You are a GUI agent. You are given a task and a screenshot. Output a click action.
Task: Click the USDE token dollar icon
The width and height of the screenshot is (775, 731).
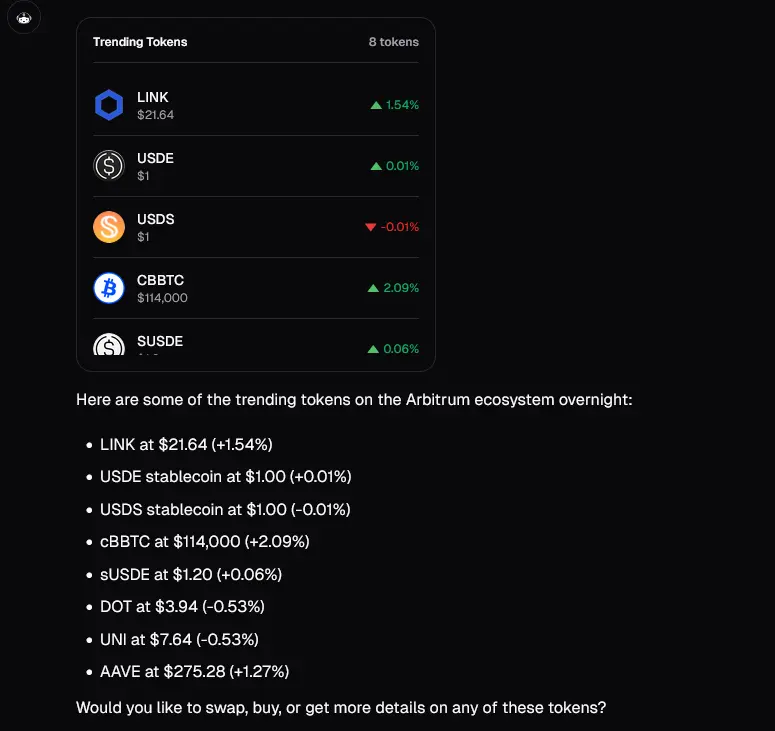(109, 166)
